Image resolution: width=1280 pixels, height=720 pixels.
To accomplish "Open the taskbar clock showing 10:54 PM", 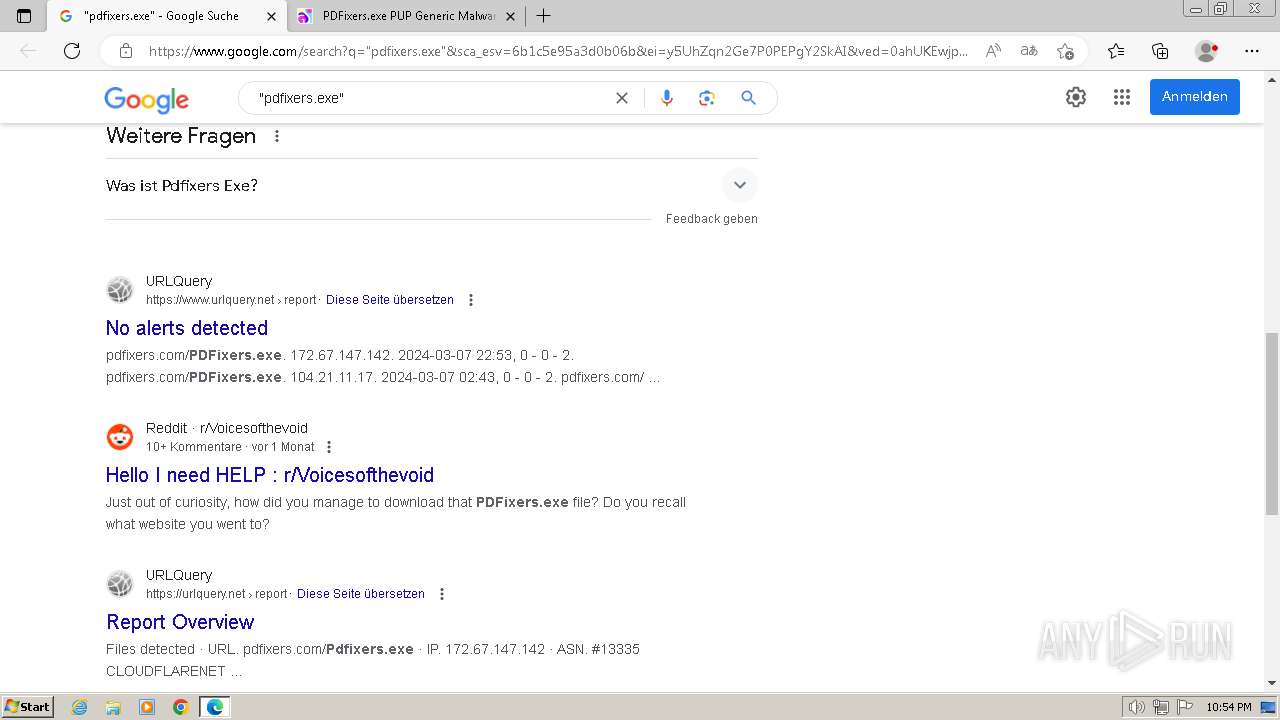I will (1229, 707).
